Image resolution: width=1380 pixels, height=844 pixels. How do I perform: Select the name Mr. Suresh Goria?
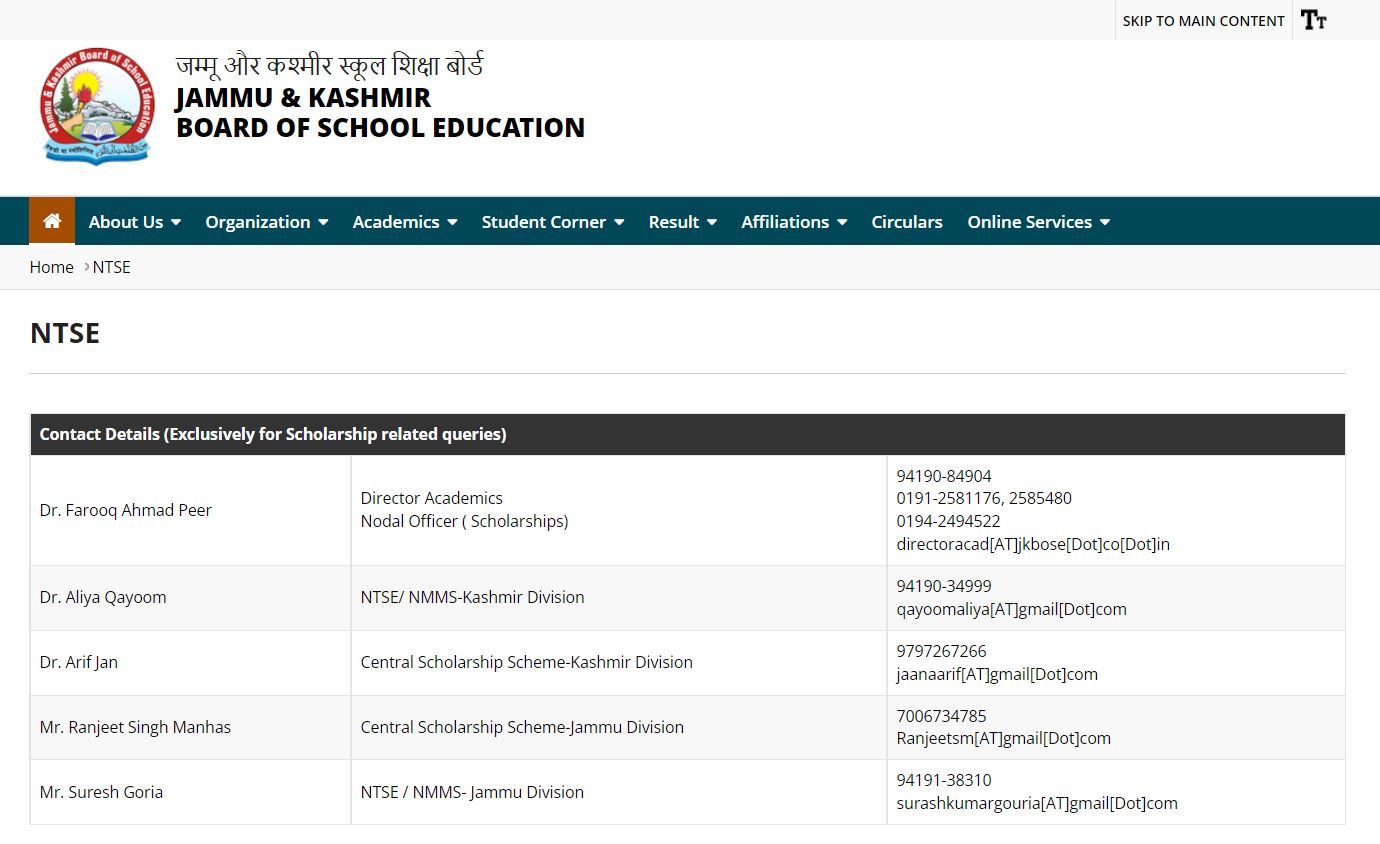point(101,792)
